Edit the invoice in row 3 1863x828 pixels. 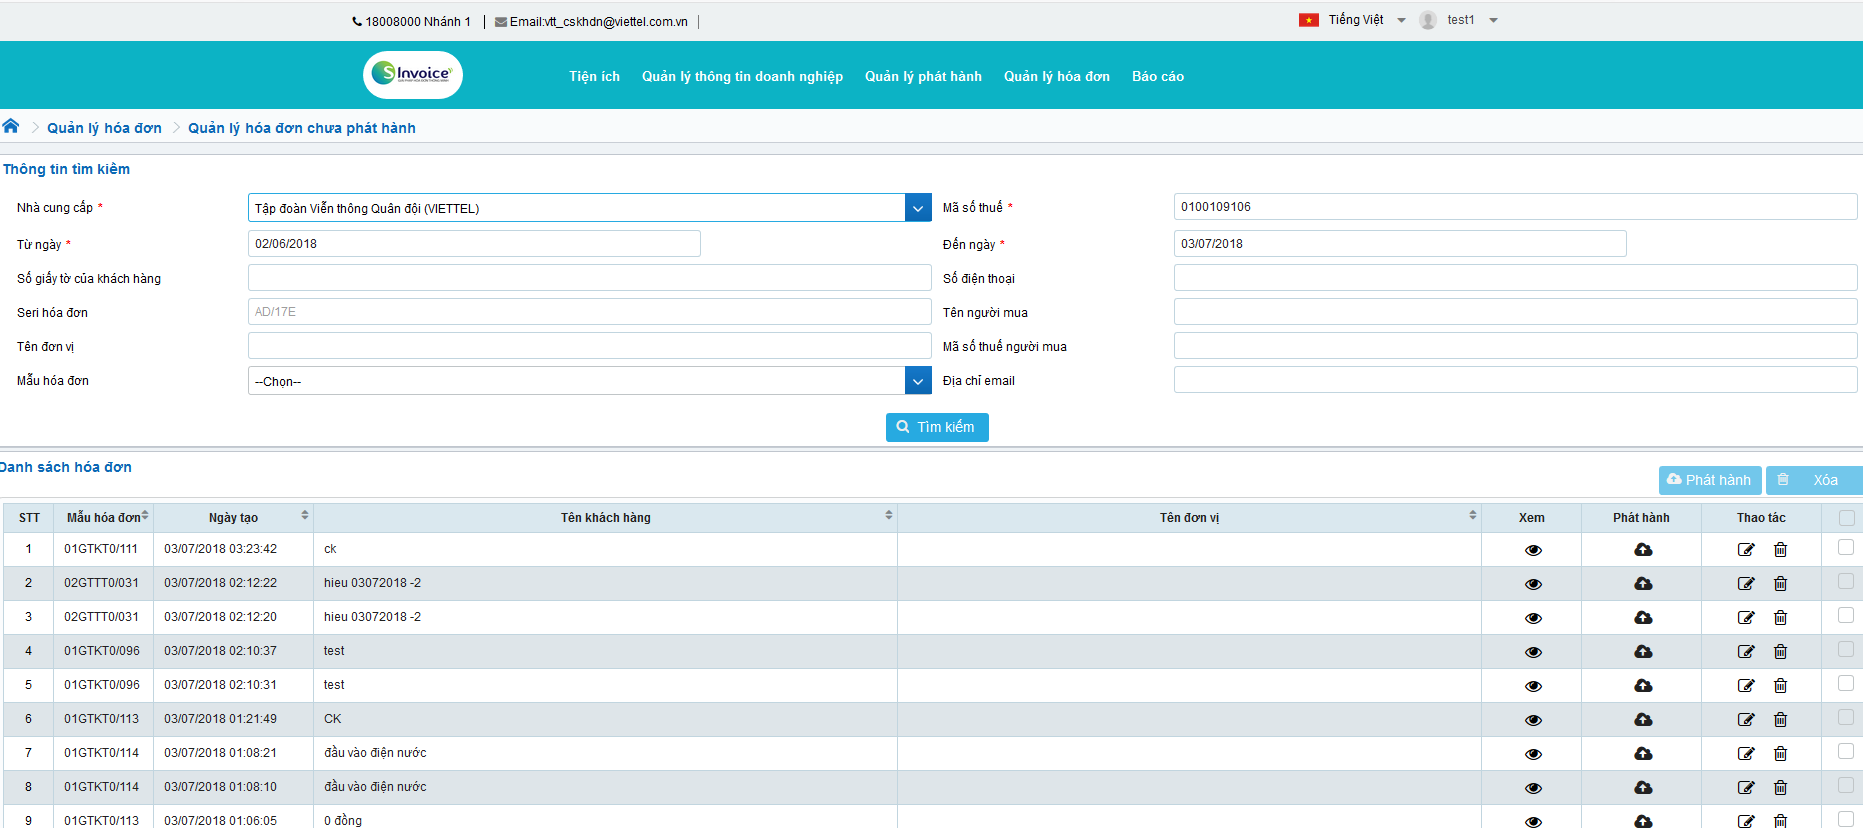pos(1745,618)
